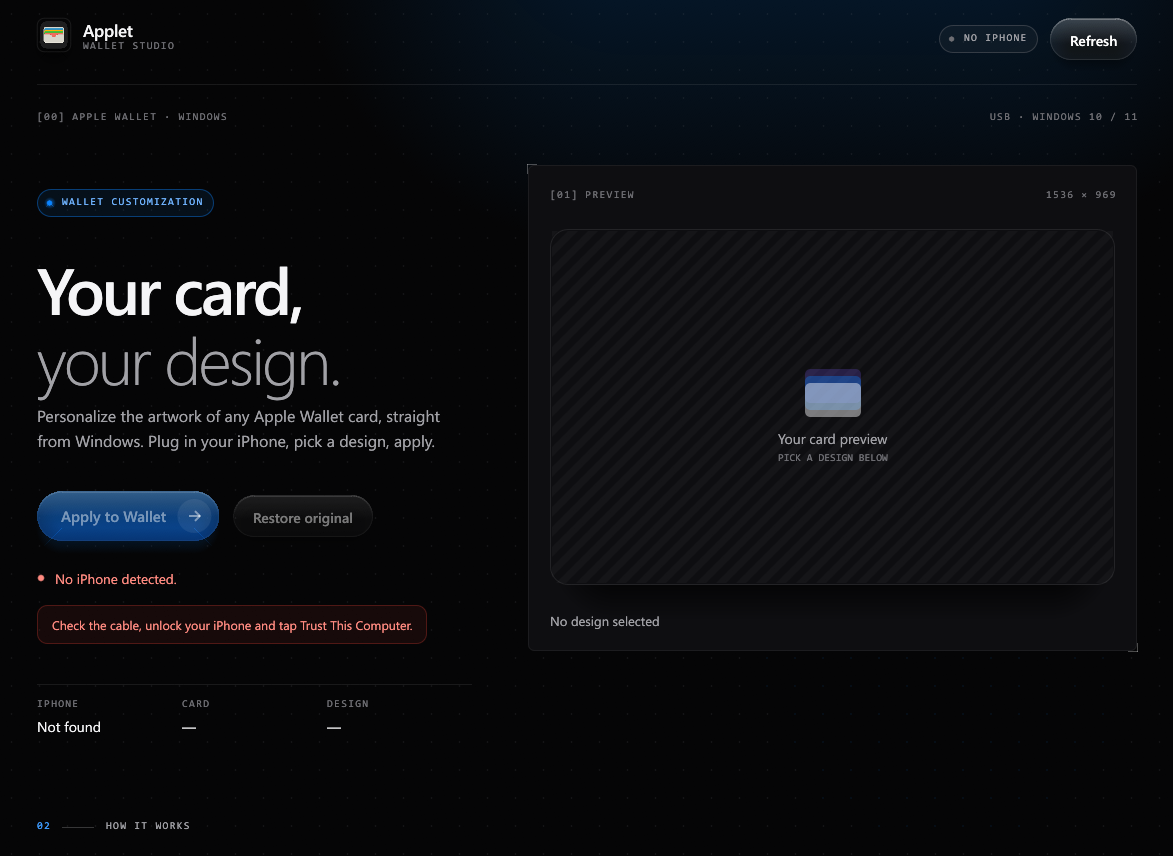Click the 'Check the cable' warning message
The image size is (1173, 856).
coord(232,625)
